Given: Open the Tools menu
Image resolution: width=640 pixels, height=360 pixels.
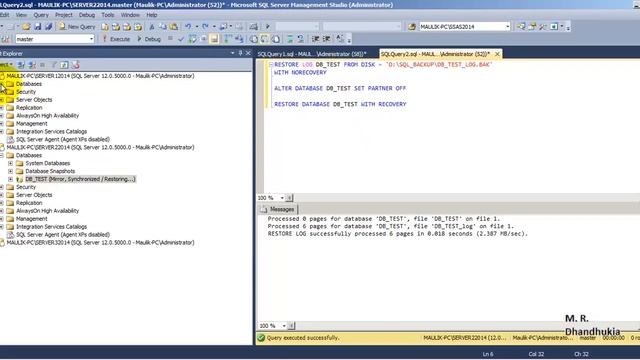Looking at the screenshot, I should [108, 15].
